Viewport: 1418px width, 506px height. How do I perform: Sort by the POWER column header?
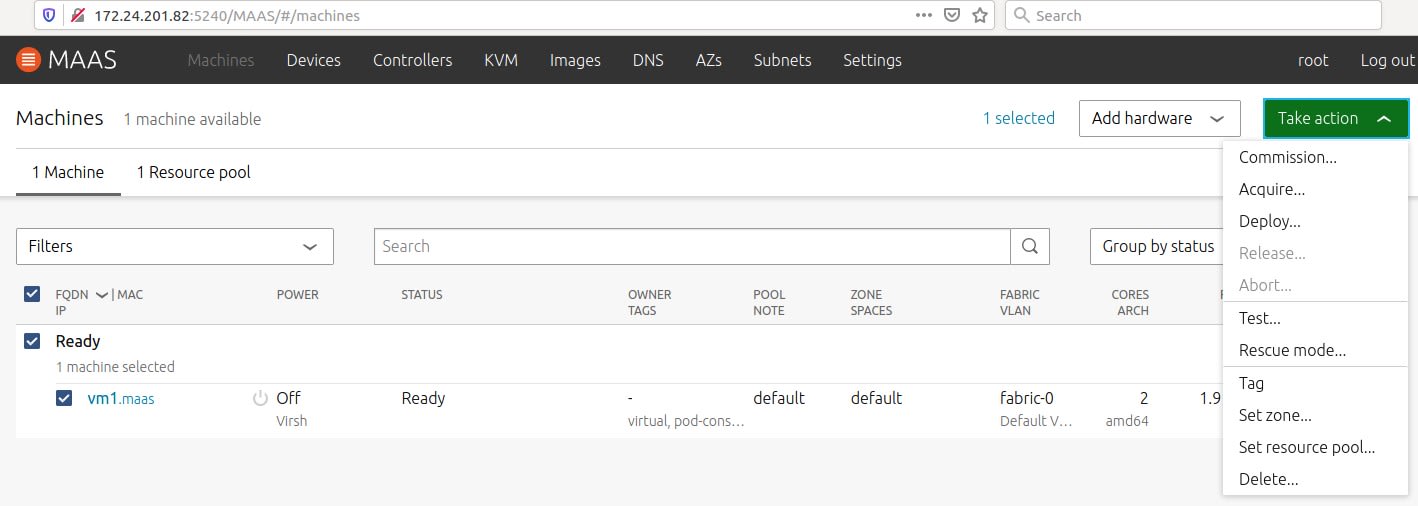click(297, 295)
